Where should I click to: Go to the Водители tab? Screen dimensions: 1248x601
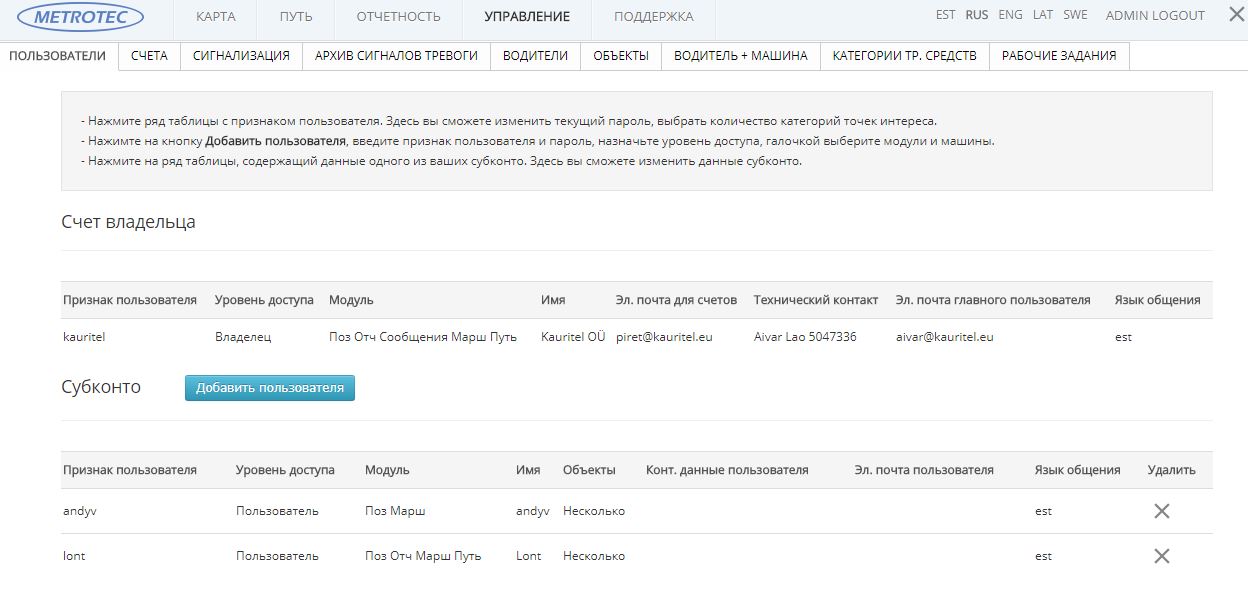pos(535,56)
